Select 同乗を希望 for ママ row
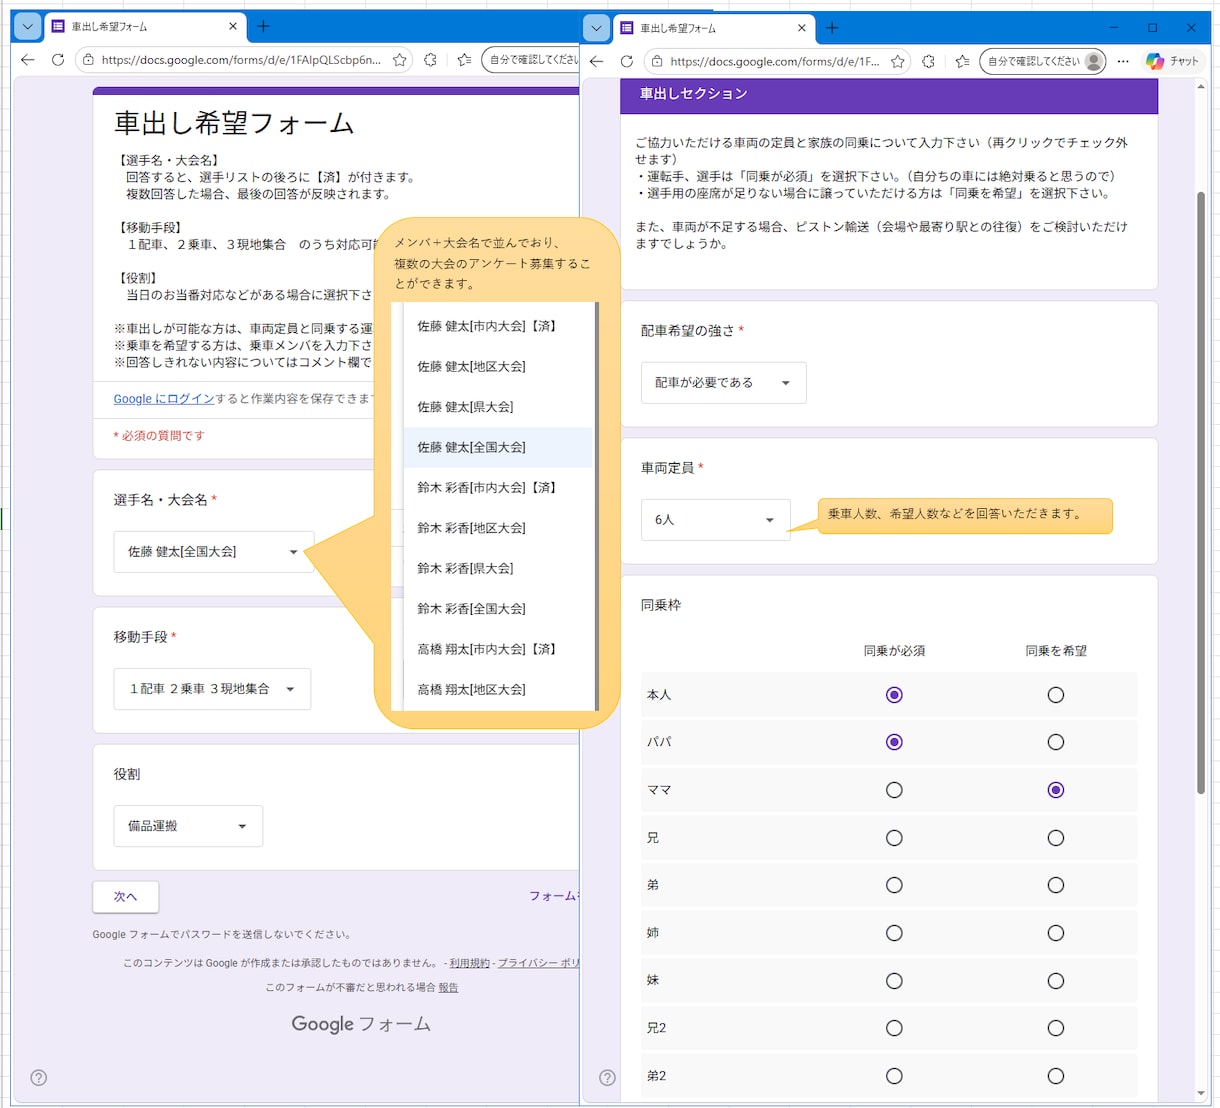The width and height of the screenshot is (1220, 1108). tap(1056, 790)
